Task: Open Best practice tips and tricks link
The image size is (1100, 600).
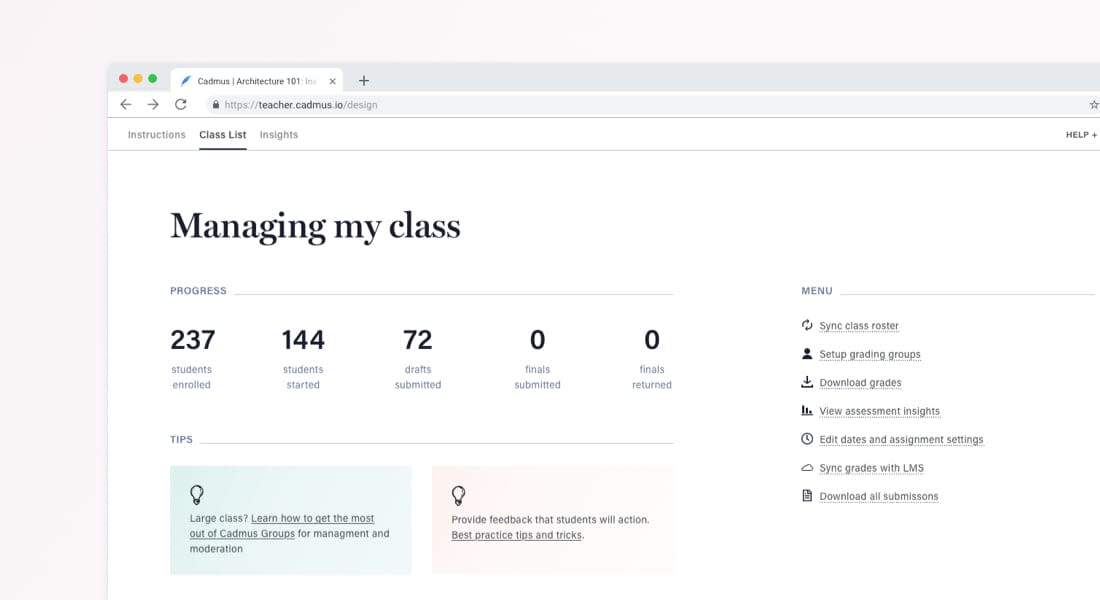Action: pos(516,535)
